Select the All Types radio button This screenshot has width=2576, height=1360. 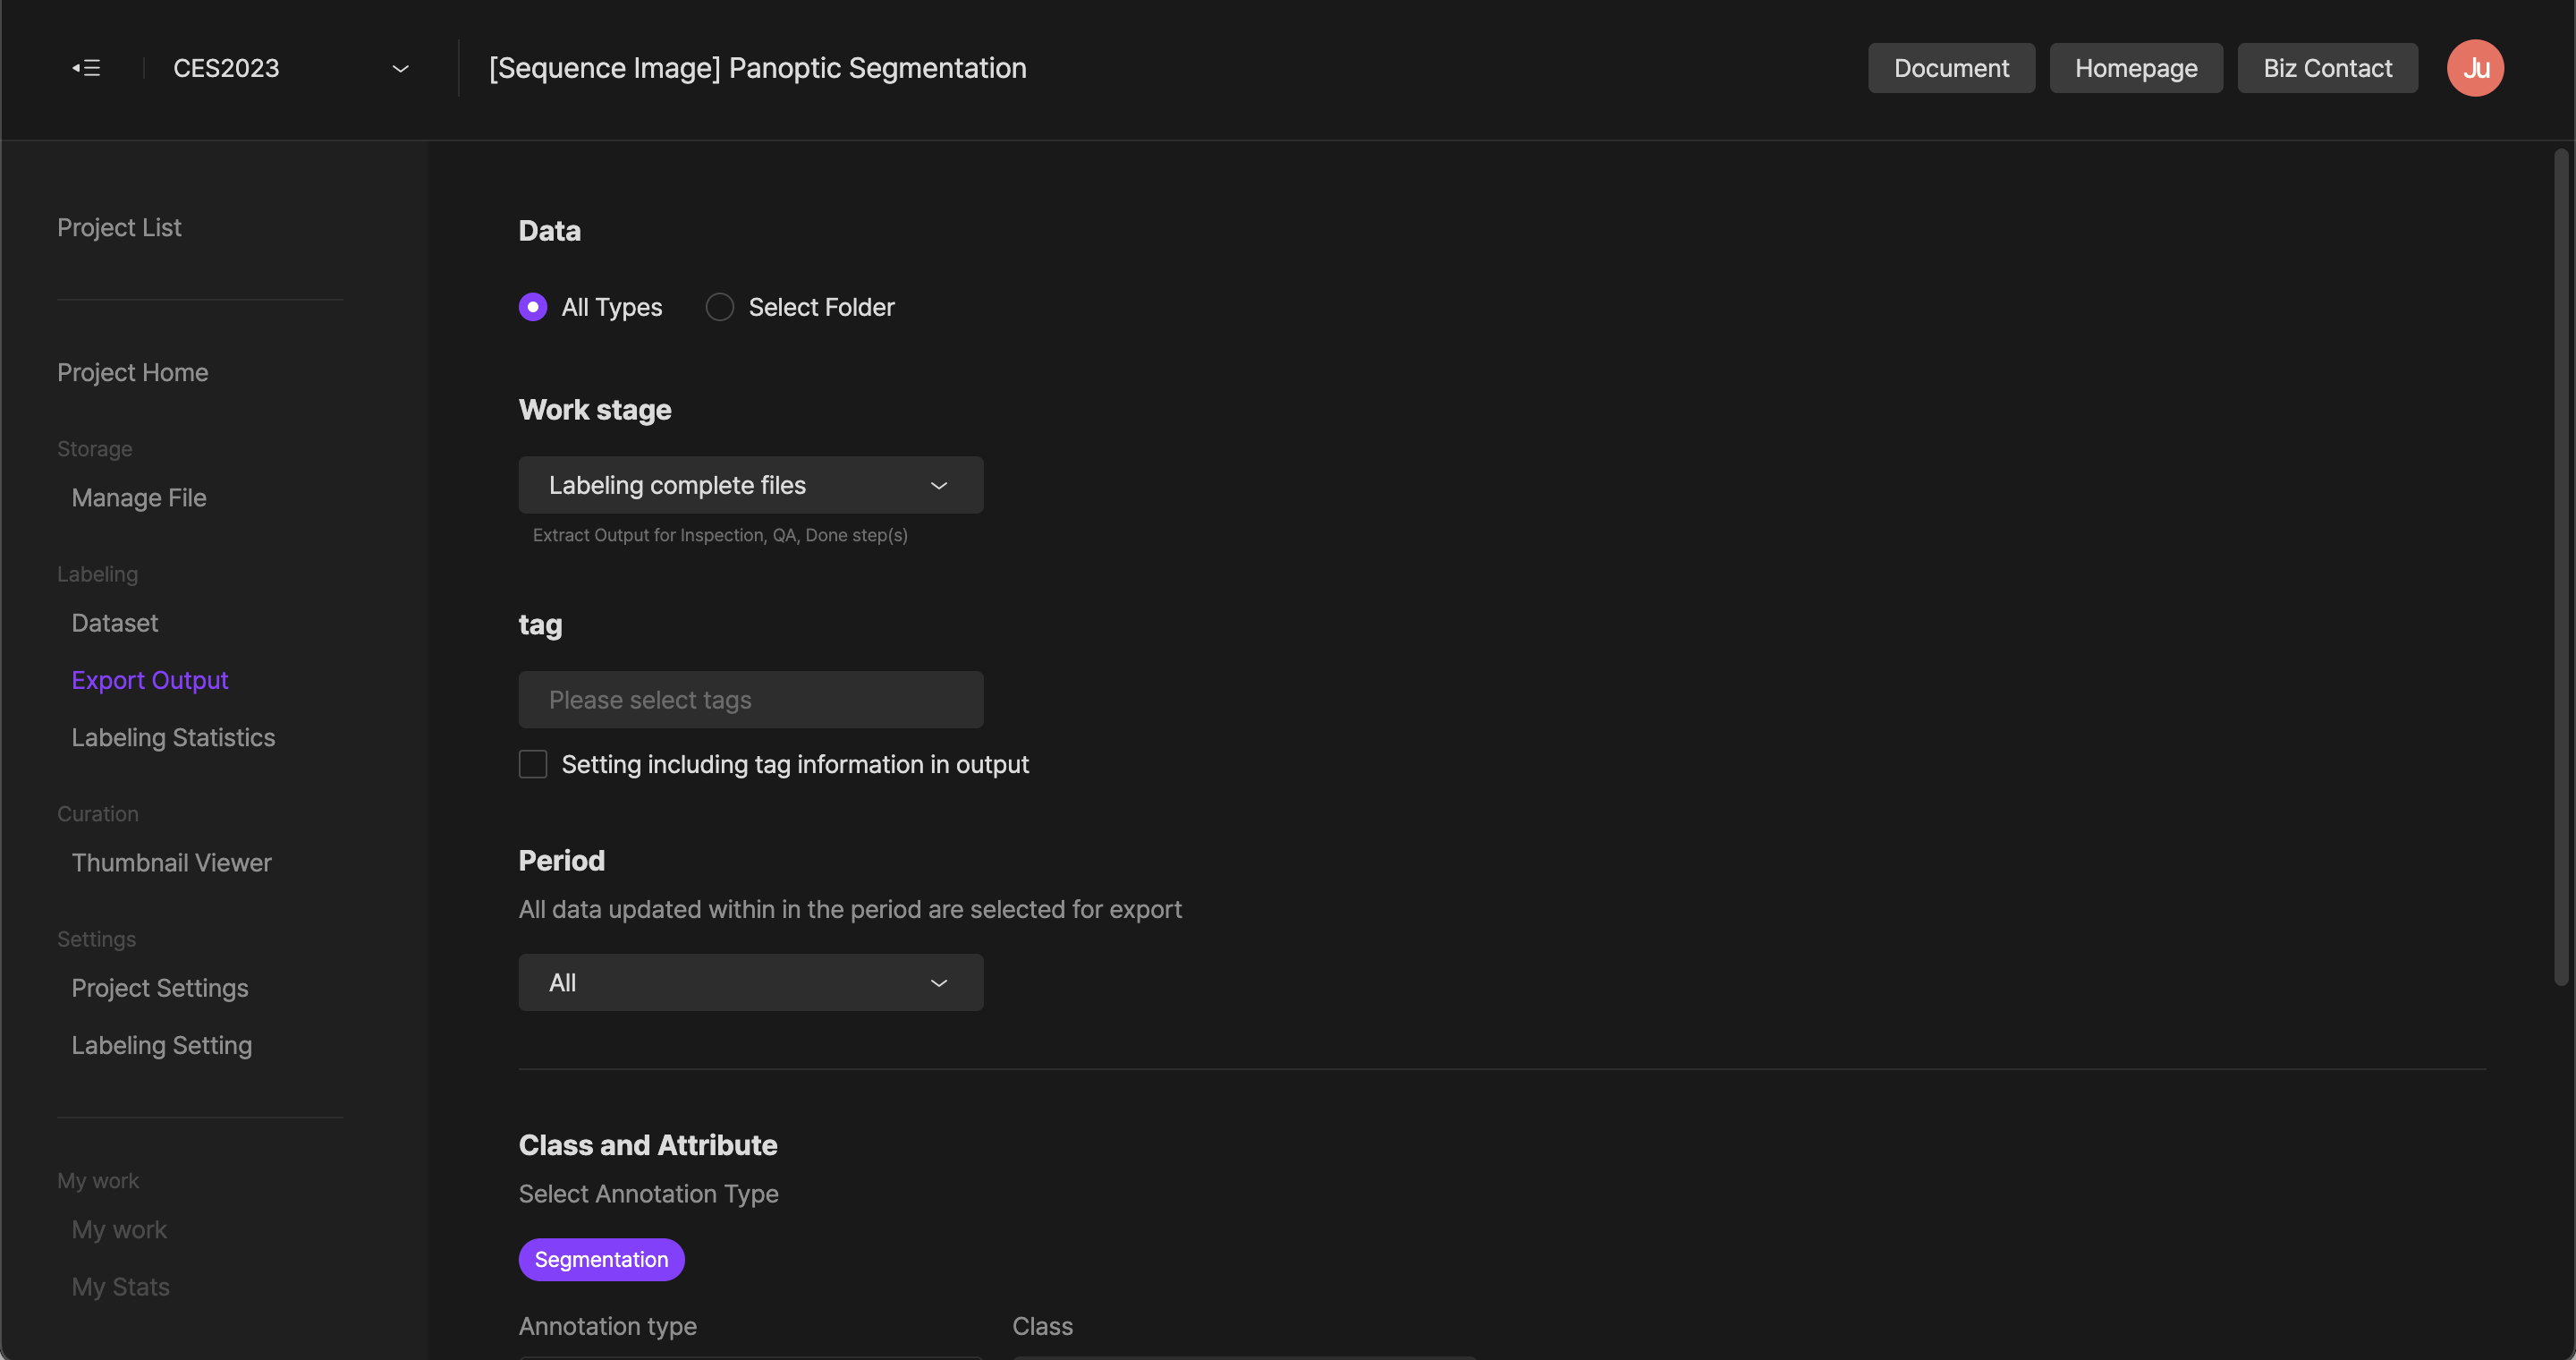(533, 307)
